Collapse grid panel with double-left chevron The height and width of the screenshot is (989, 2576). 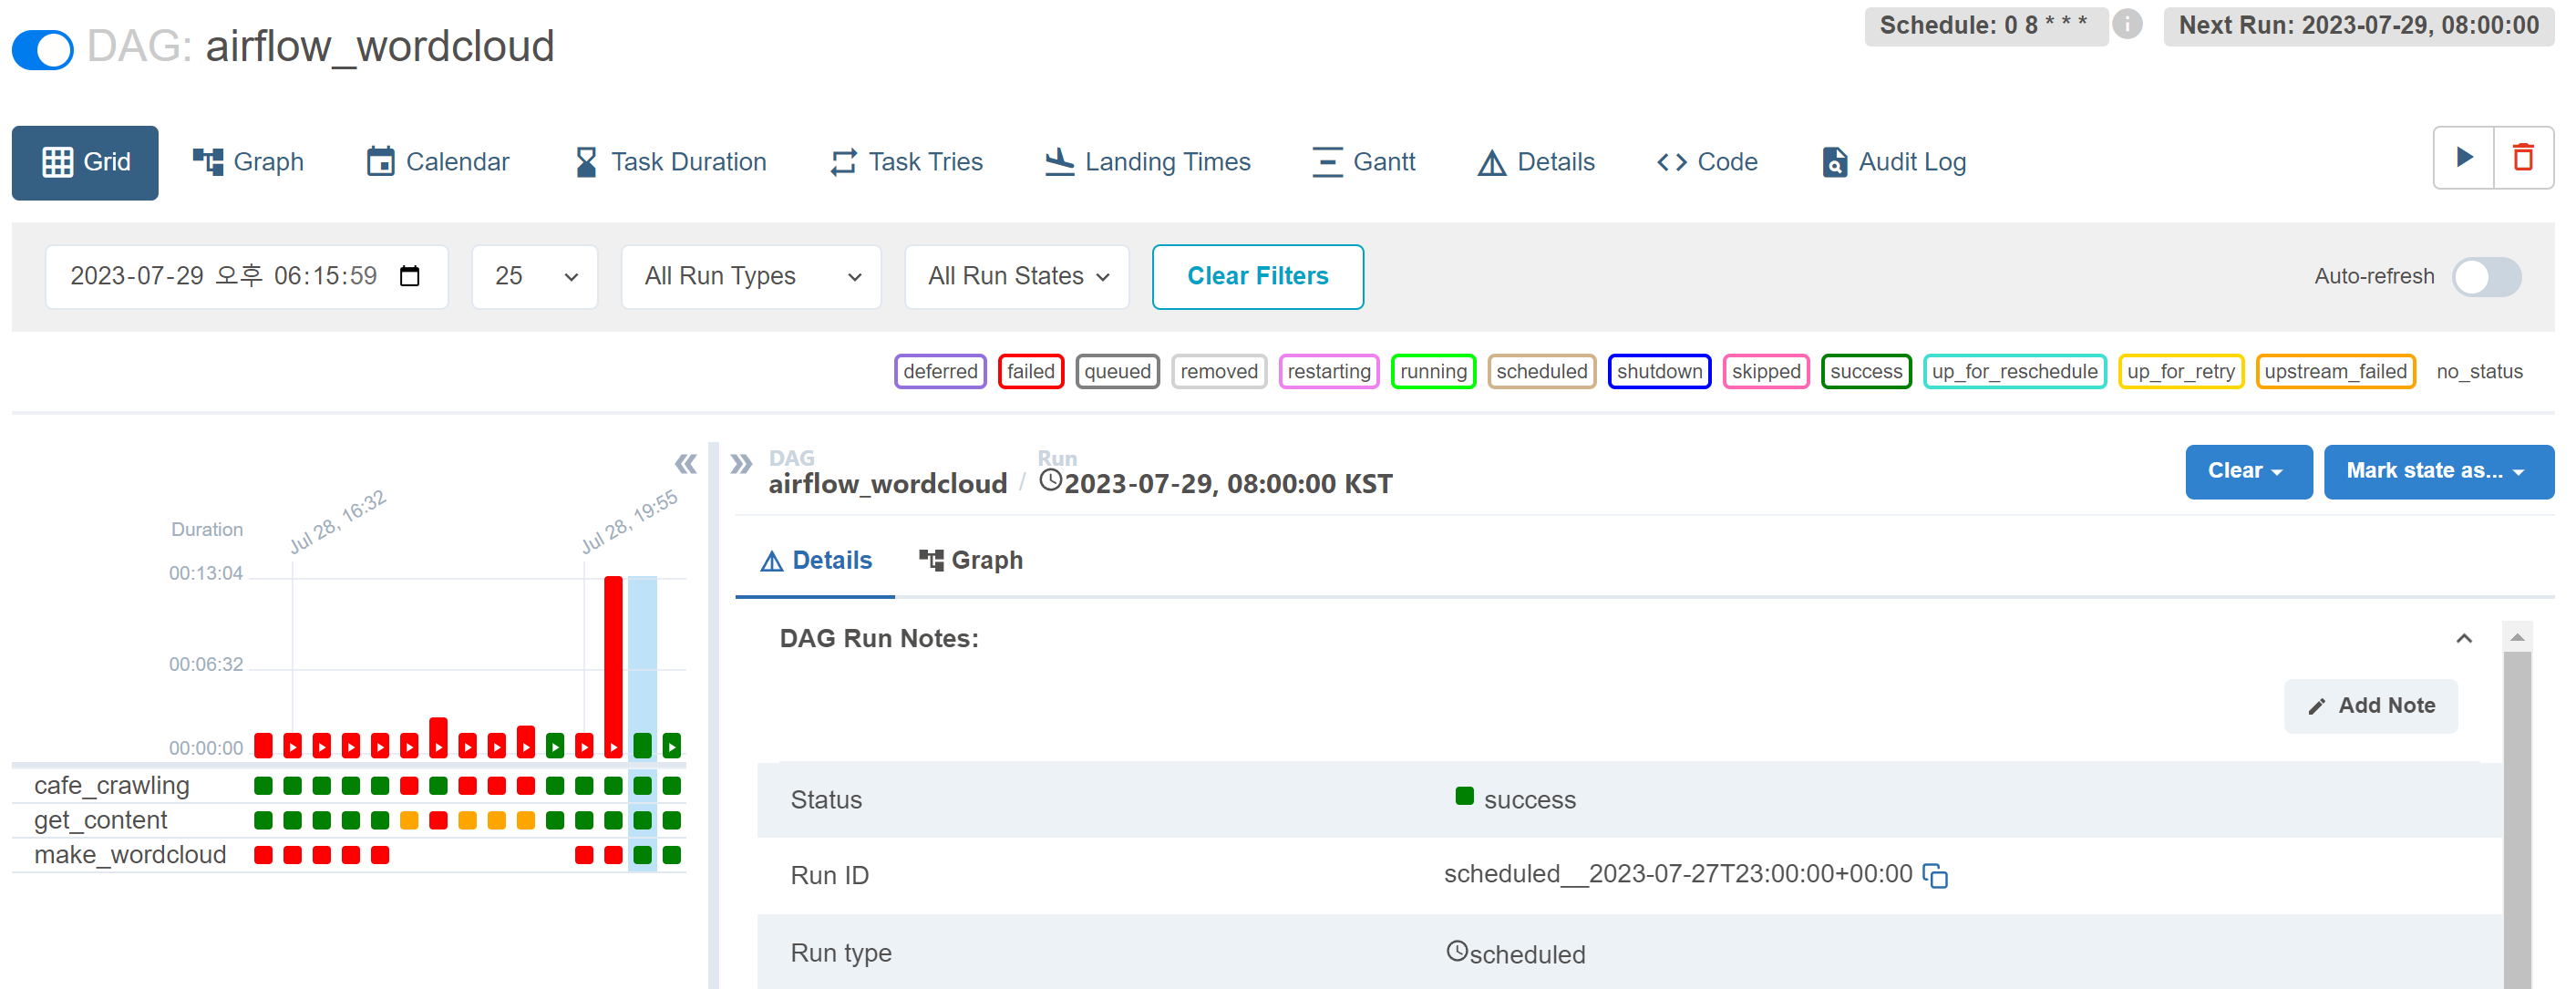[x=685, y=464]
